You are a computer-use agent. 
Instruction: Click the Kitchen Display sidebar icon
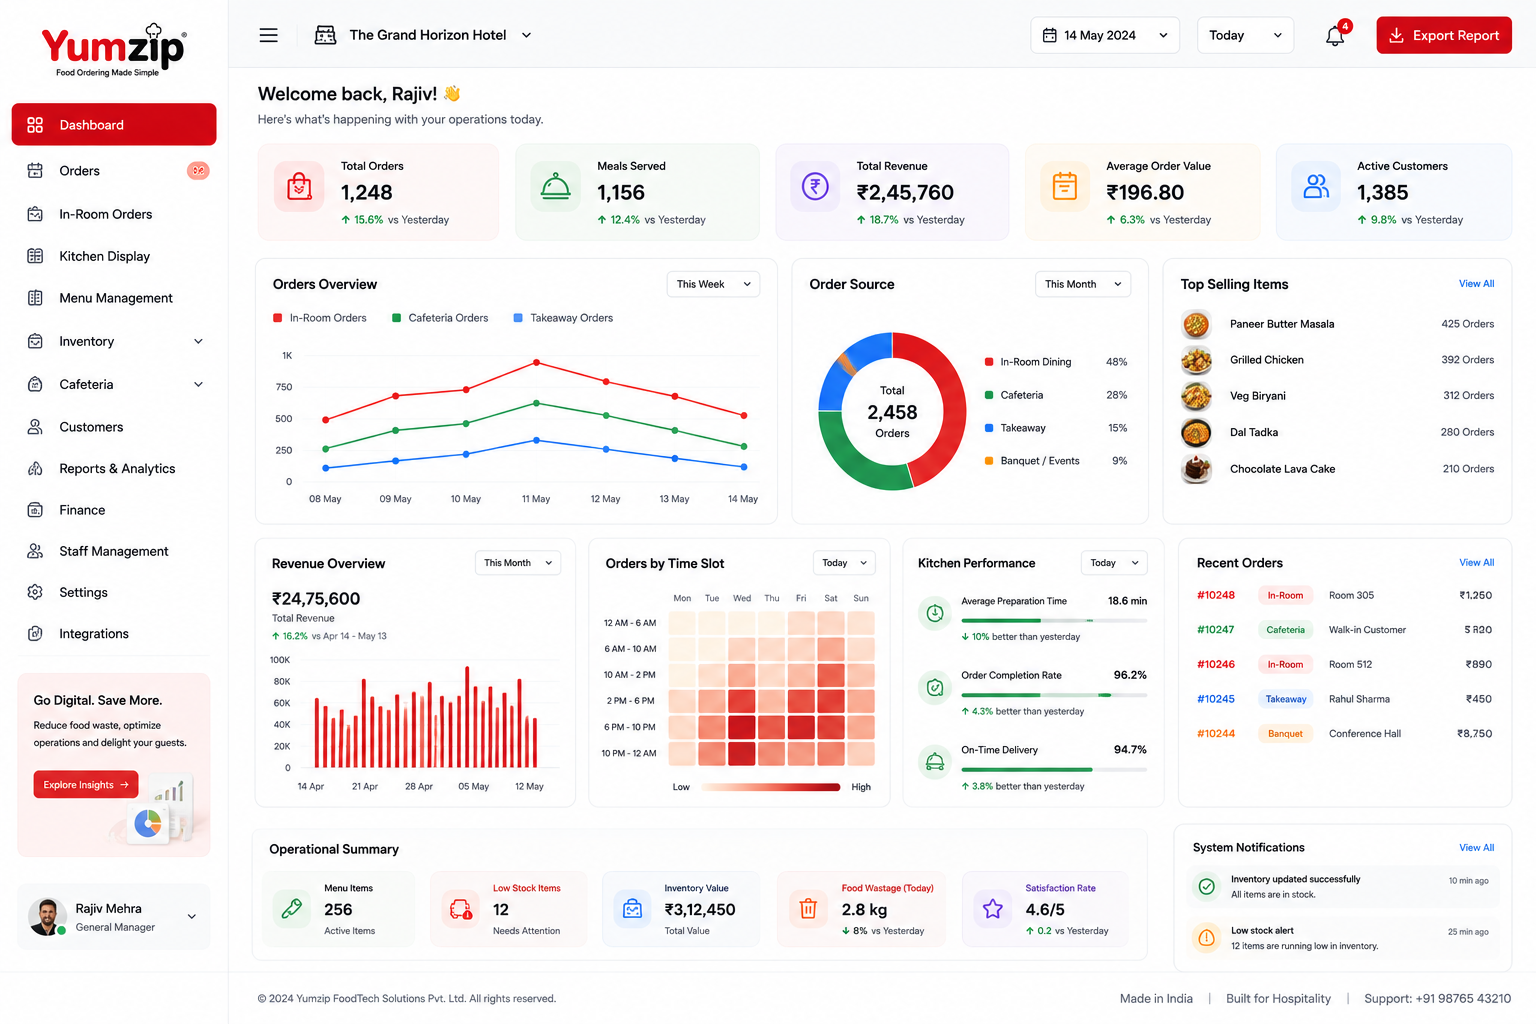pyautogui.click(x=35, y=256)
